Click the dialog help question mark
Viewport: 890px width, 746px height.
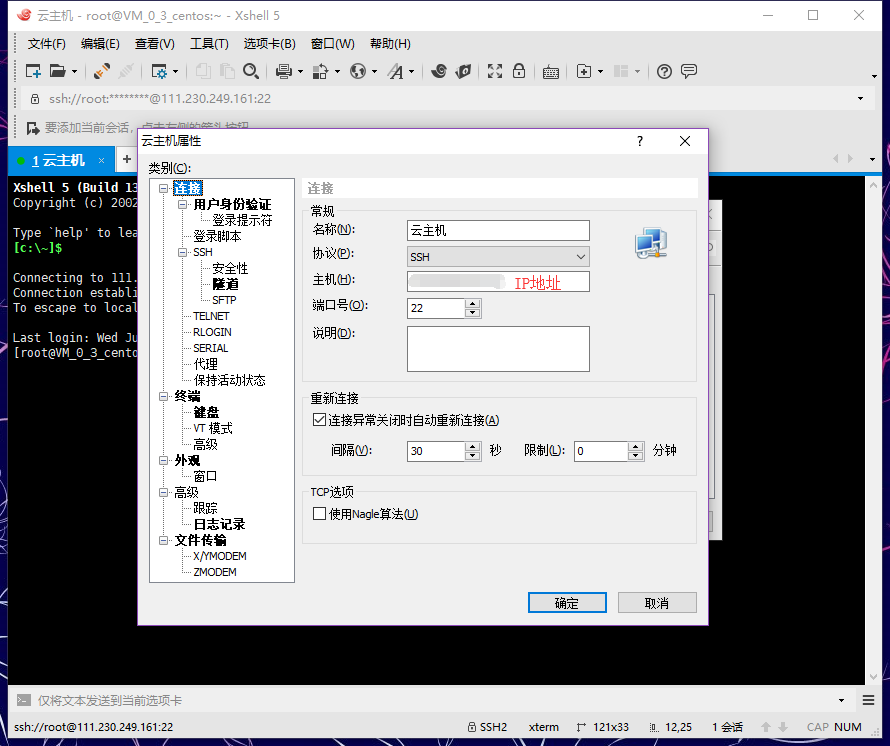coord(640,141)
